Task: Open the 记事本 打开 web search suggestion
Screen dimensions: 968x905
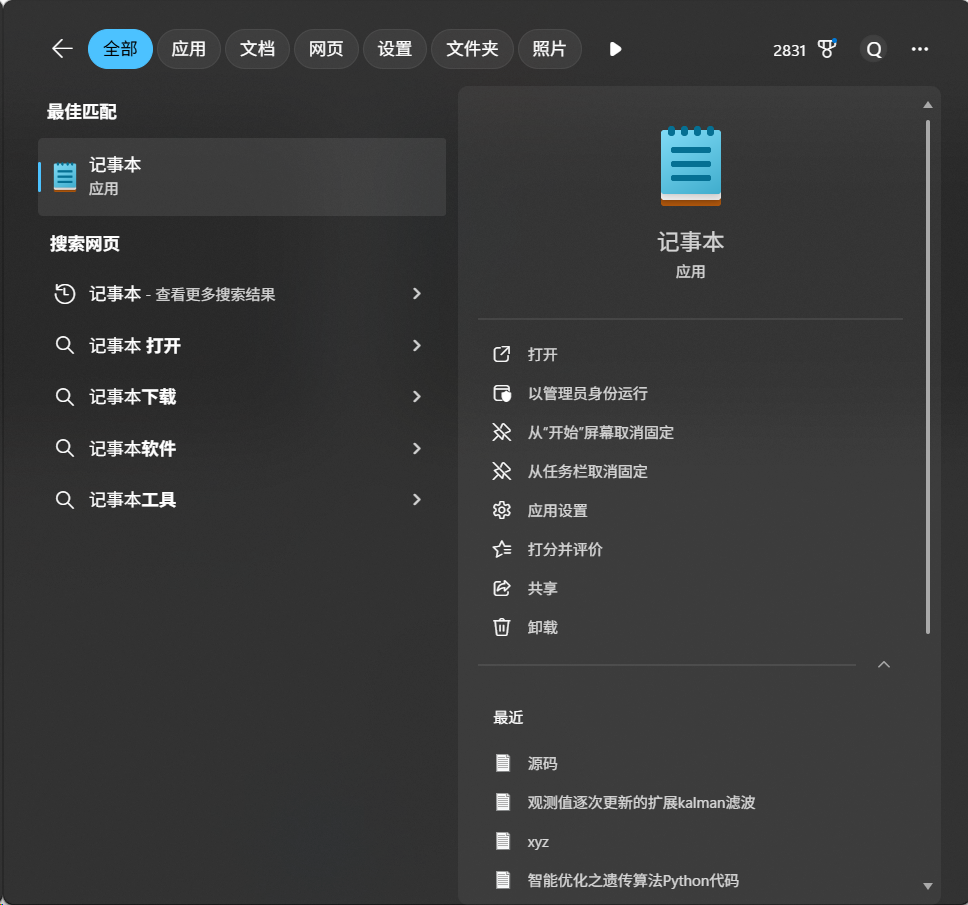Action: click(x=242, y=345)
